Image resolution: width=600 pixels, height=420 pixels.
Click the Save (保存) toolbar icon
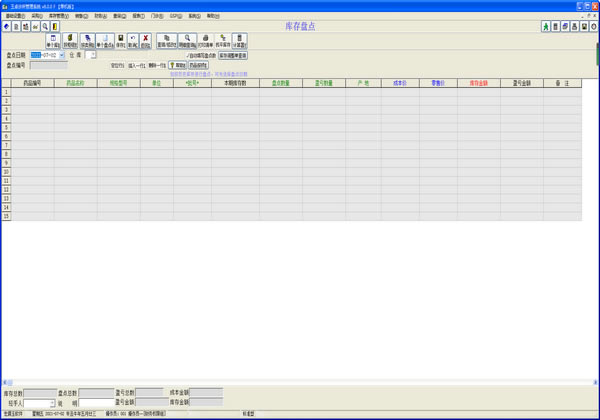pyautogui.click(x=120, y=41)
